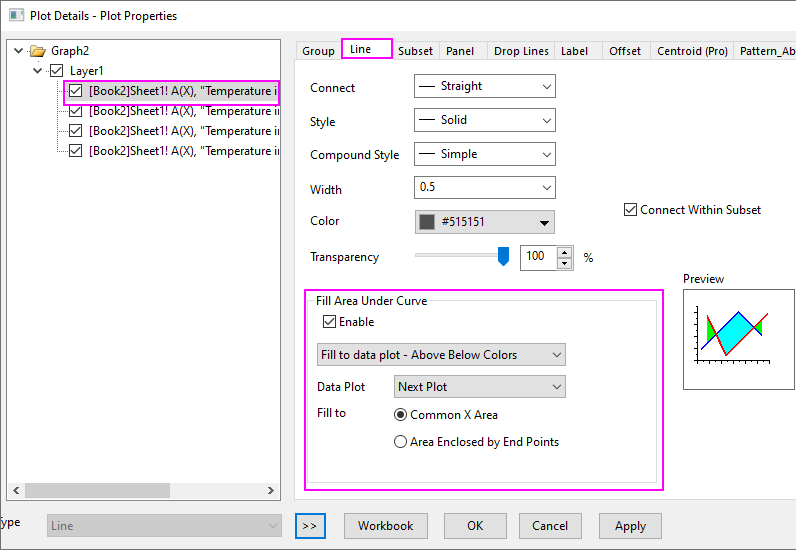Increase transparency with the up spinner arrow

click(x=565, y=251)
